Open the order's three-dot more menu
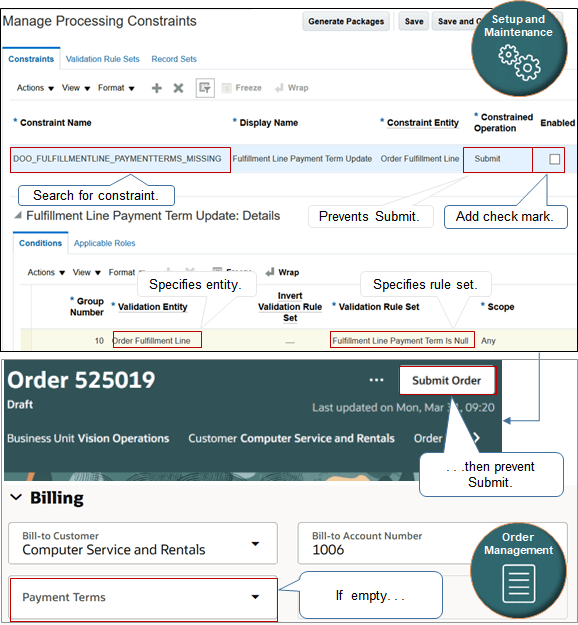578x625 pixels. 376,380
